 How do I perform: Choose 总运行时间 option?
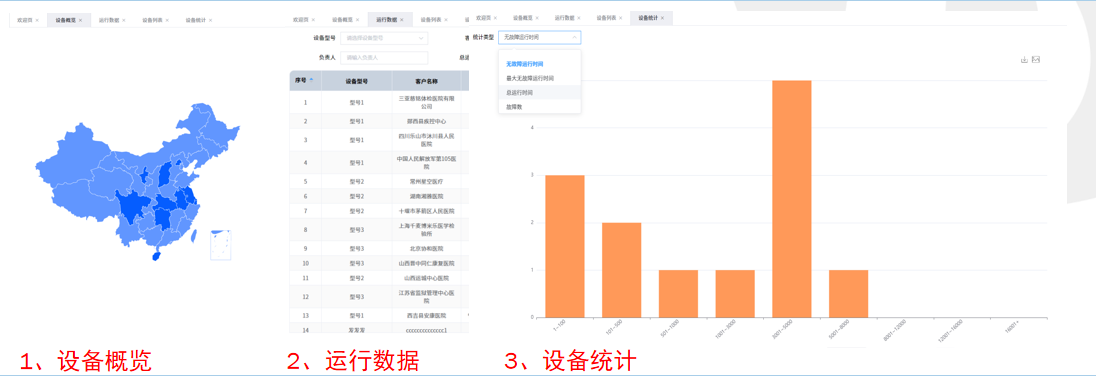point(540,92)
